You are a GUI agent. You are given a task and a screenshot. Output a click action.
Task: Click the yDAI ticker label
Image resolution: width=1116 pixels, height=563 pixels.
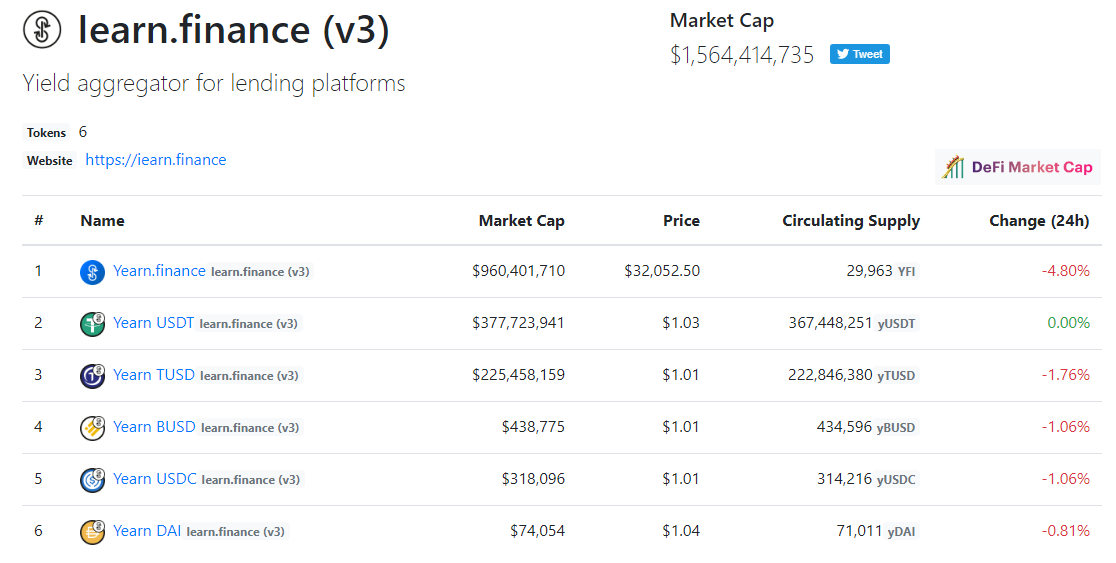pos(902,532)
